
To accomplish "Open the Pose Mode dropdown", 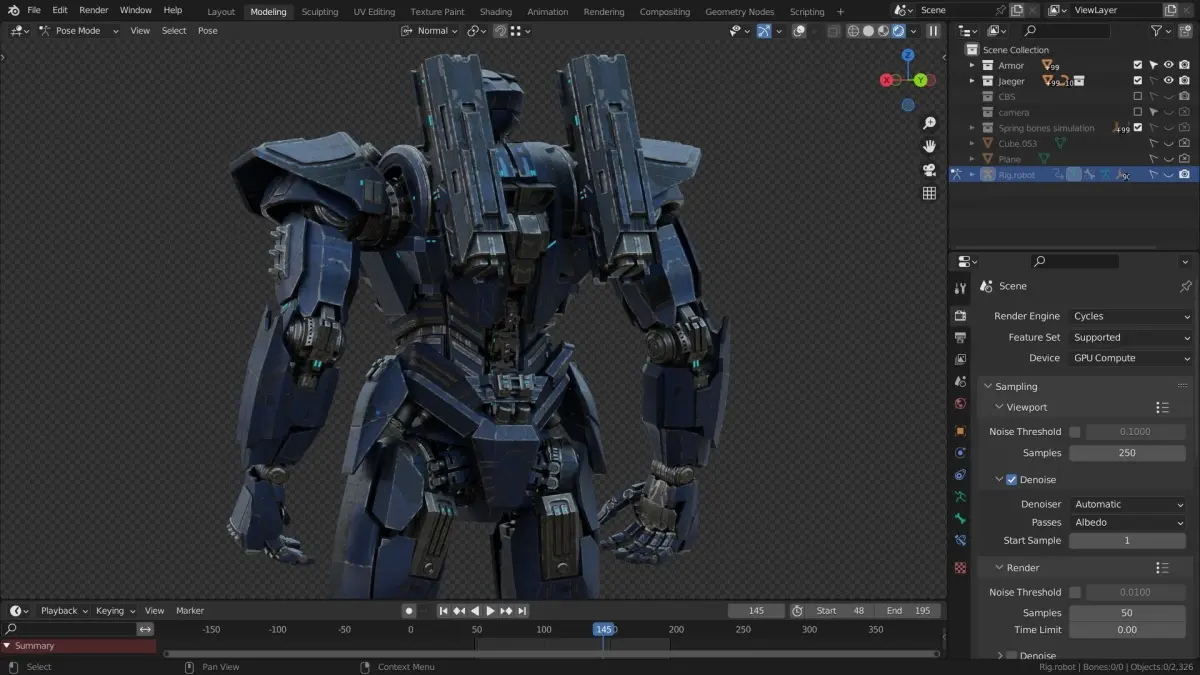I will click(x=78, y=31).
